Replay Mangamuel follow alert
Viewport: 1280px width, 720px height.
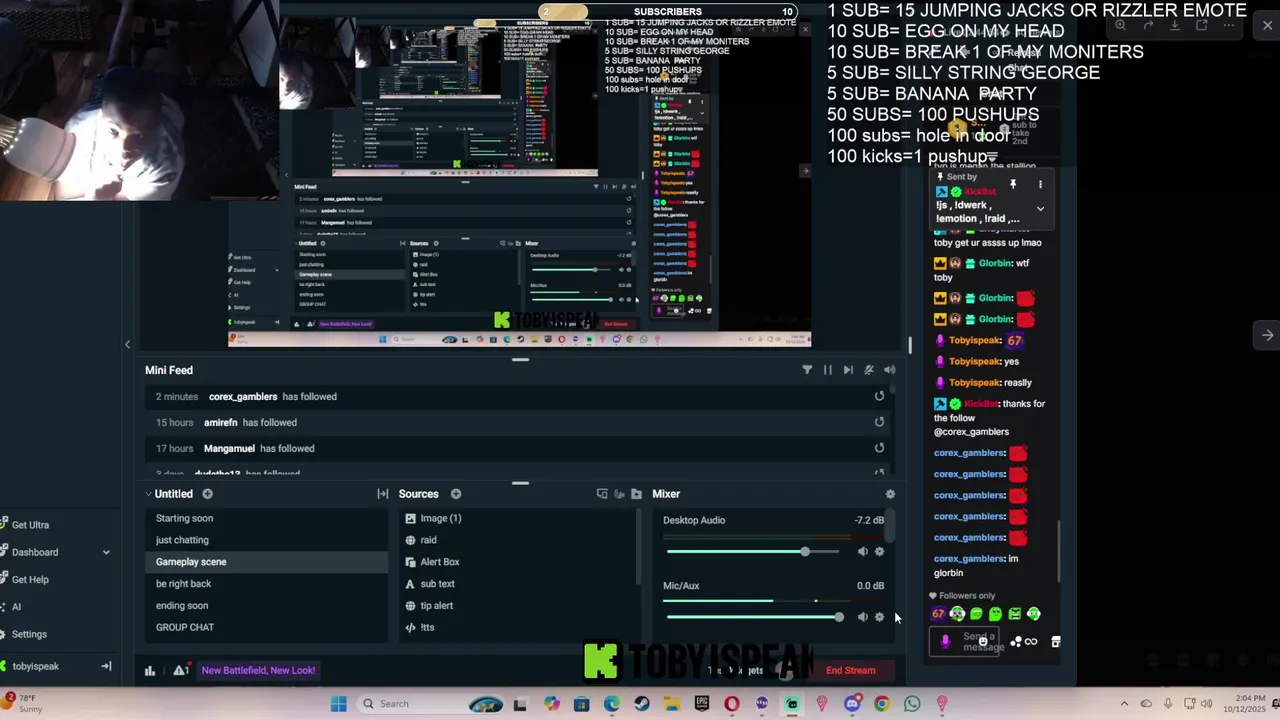879,449
